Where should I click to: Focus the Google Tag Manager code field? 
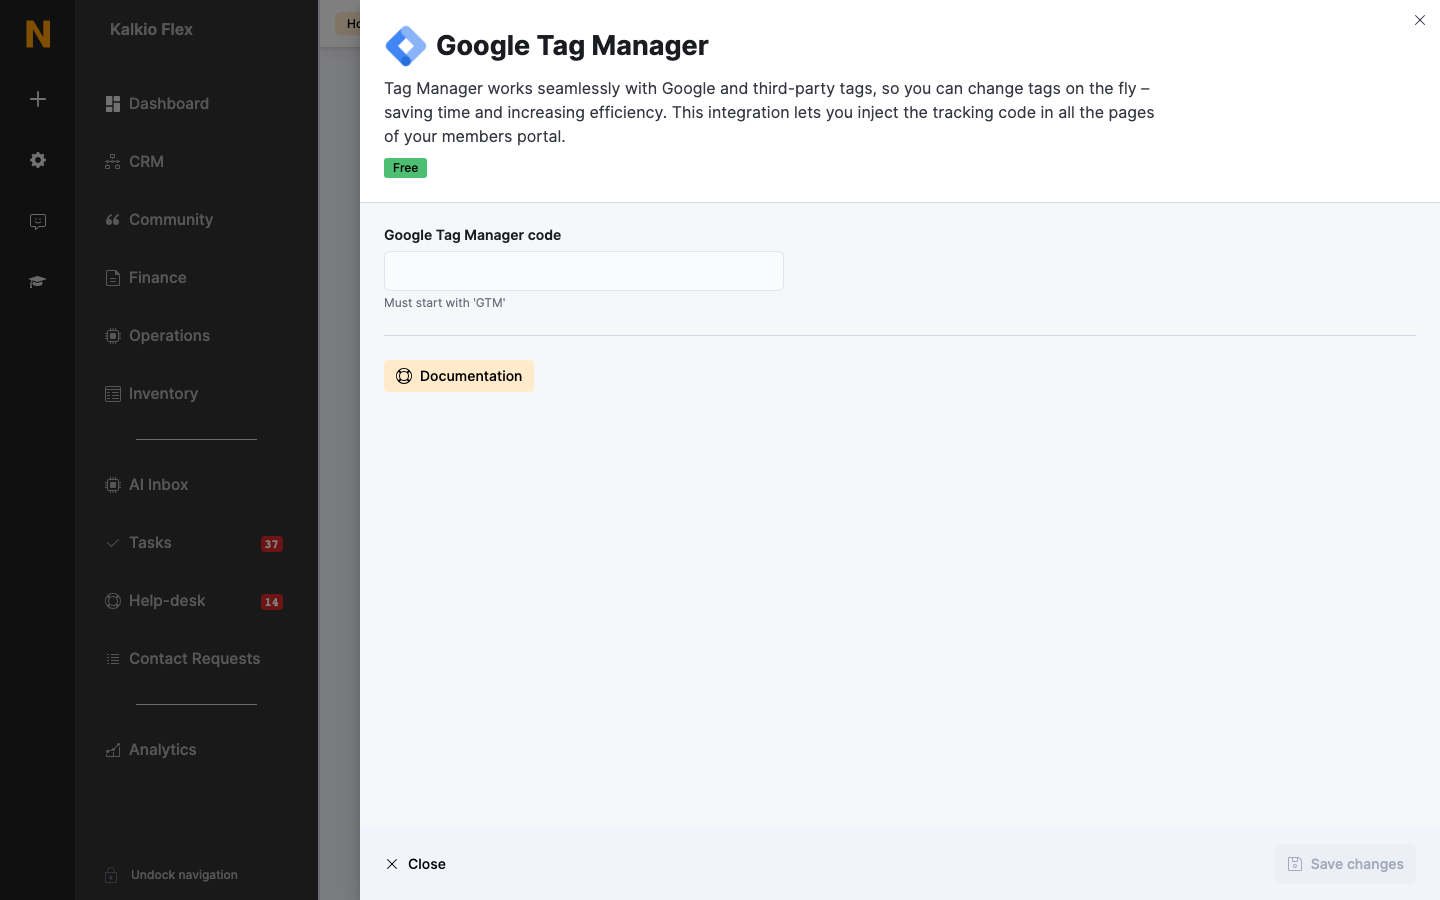tap(584, 271)
